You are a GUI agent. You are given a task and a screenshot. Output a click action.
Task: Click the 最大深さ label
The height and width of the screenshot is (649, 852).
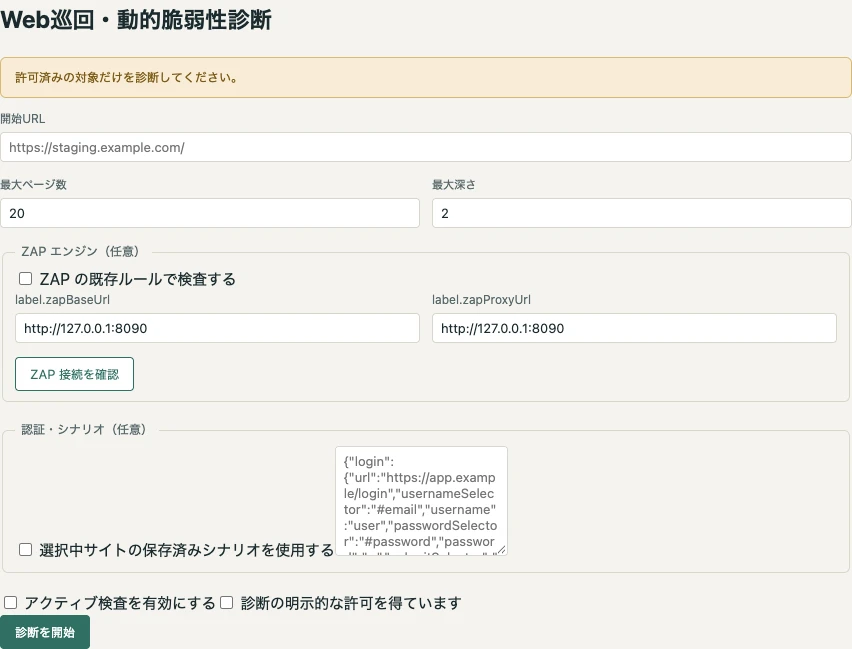point(454,185)
